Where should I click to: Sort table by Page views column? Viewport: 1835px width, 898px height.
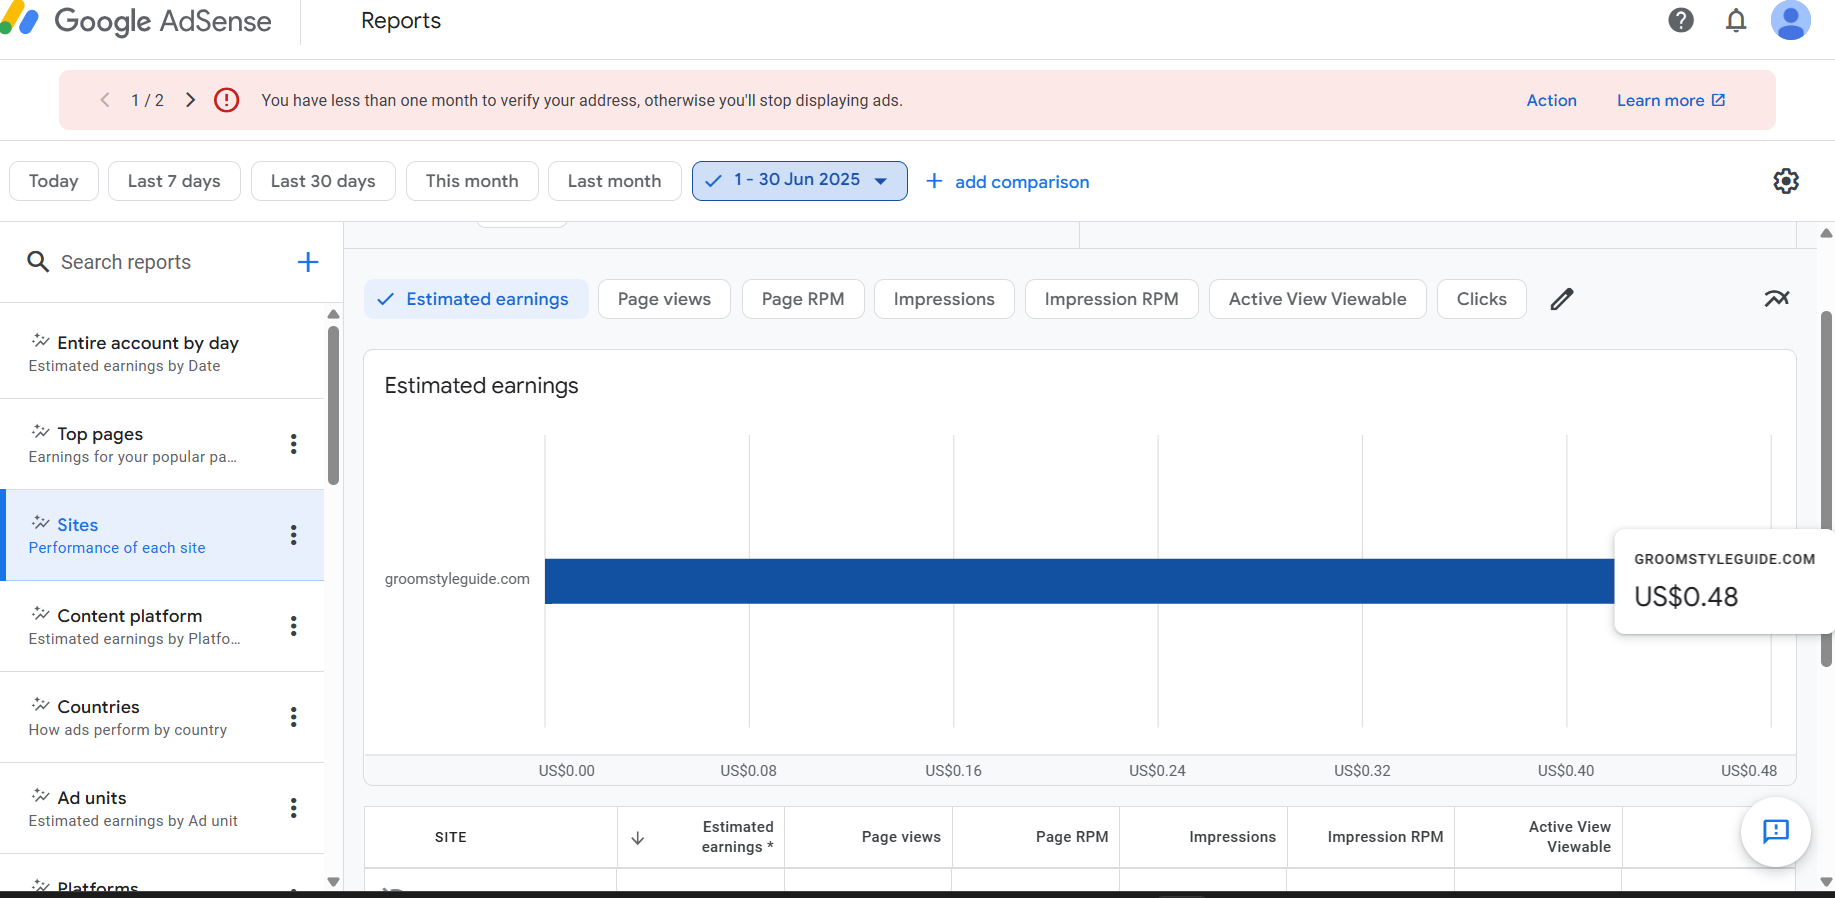pyautogui.click(x=901, y=837)
